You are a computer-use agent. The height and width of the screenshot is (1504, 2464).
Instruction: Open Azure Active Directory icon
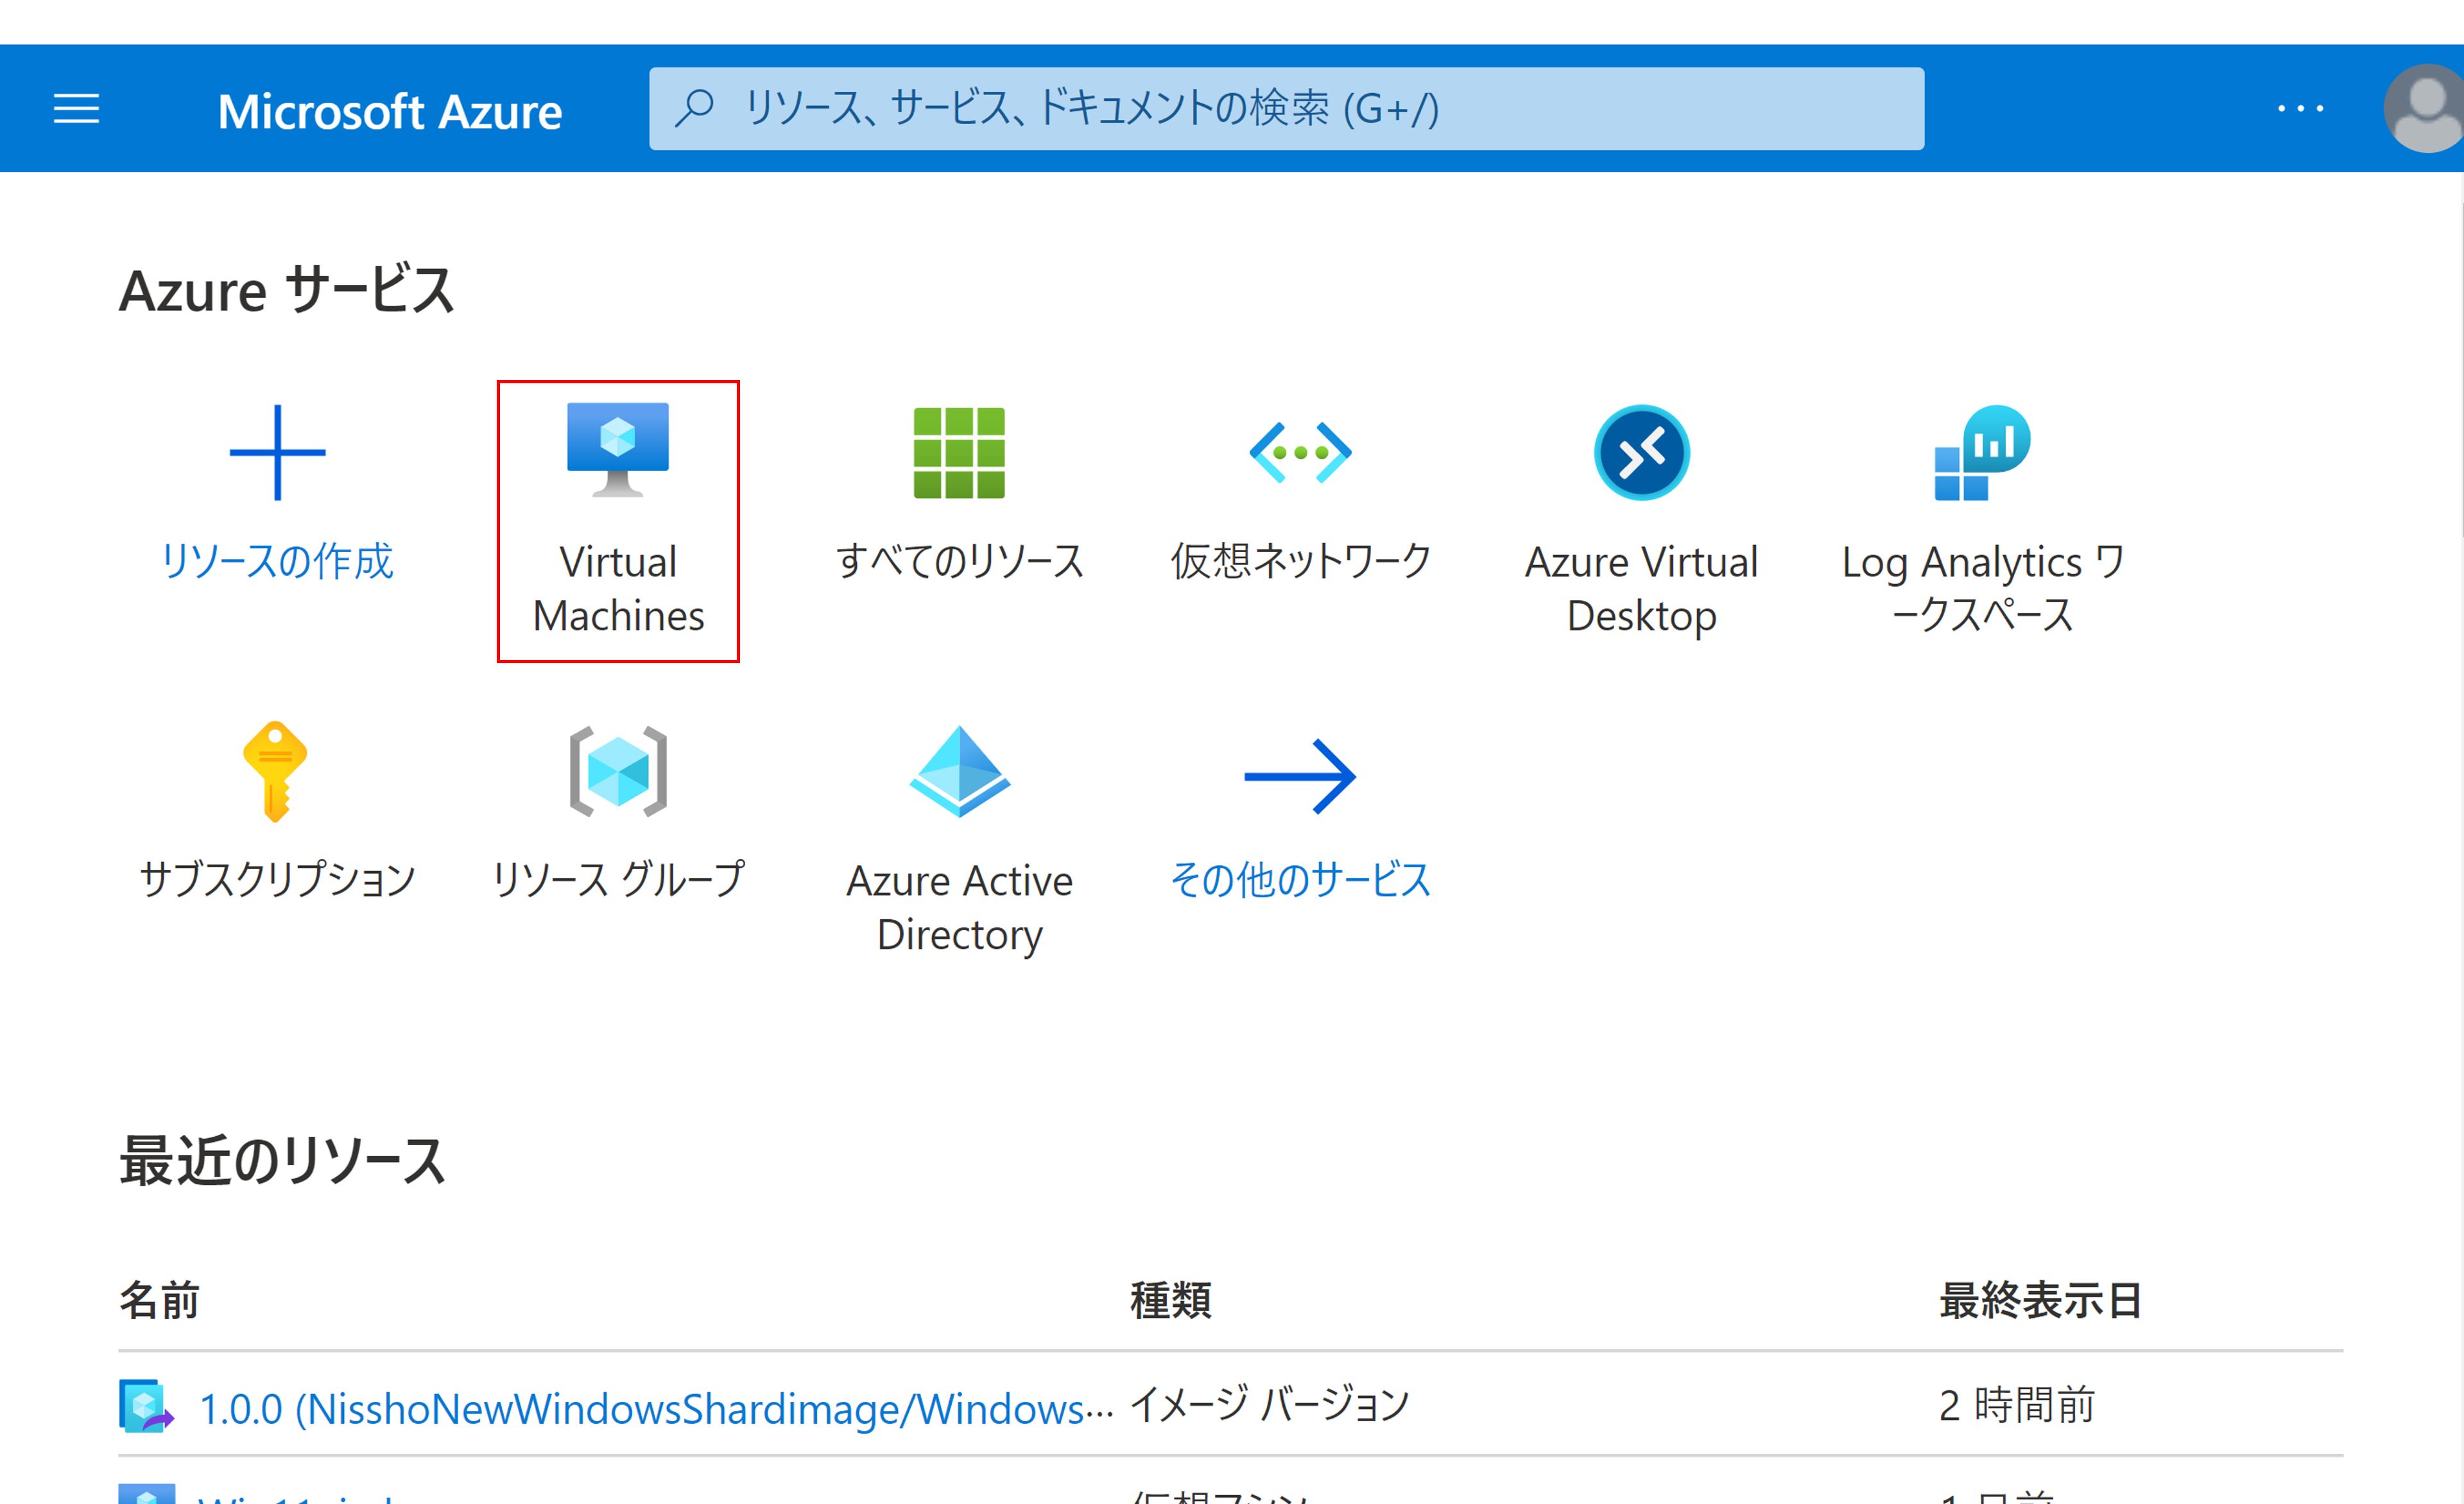pos(959,772)
